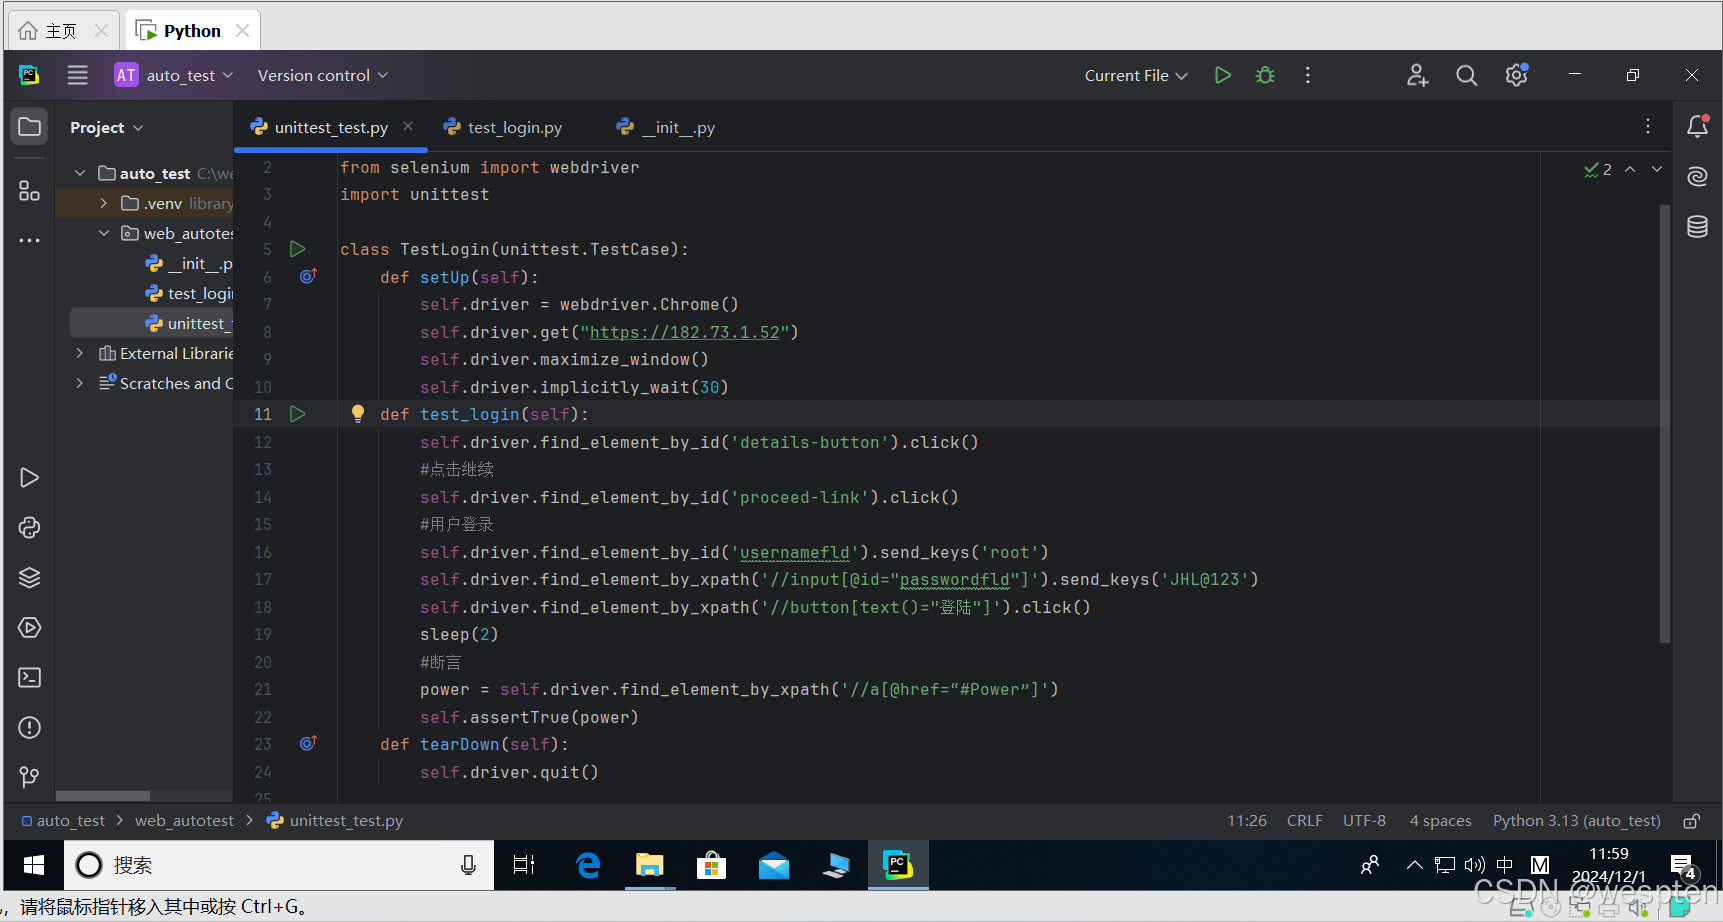Open Search Everywhere with the magnifier icon
Image resolution: width=1723 pixels, height=922 pixels.
1466,75
